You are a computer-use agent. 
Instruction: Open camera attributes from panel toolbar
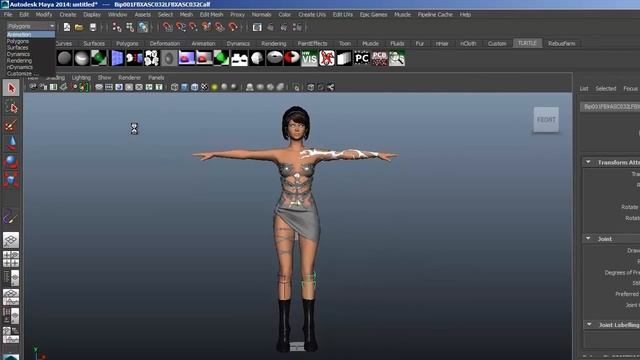44,87
